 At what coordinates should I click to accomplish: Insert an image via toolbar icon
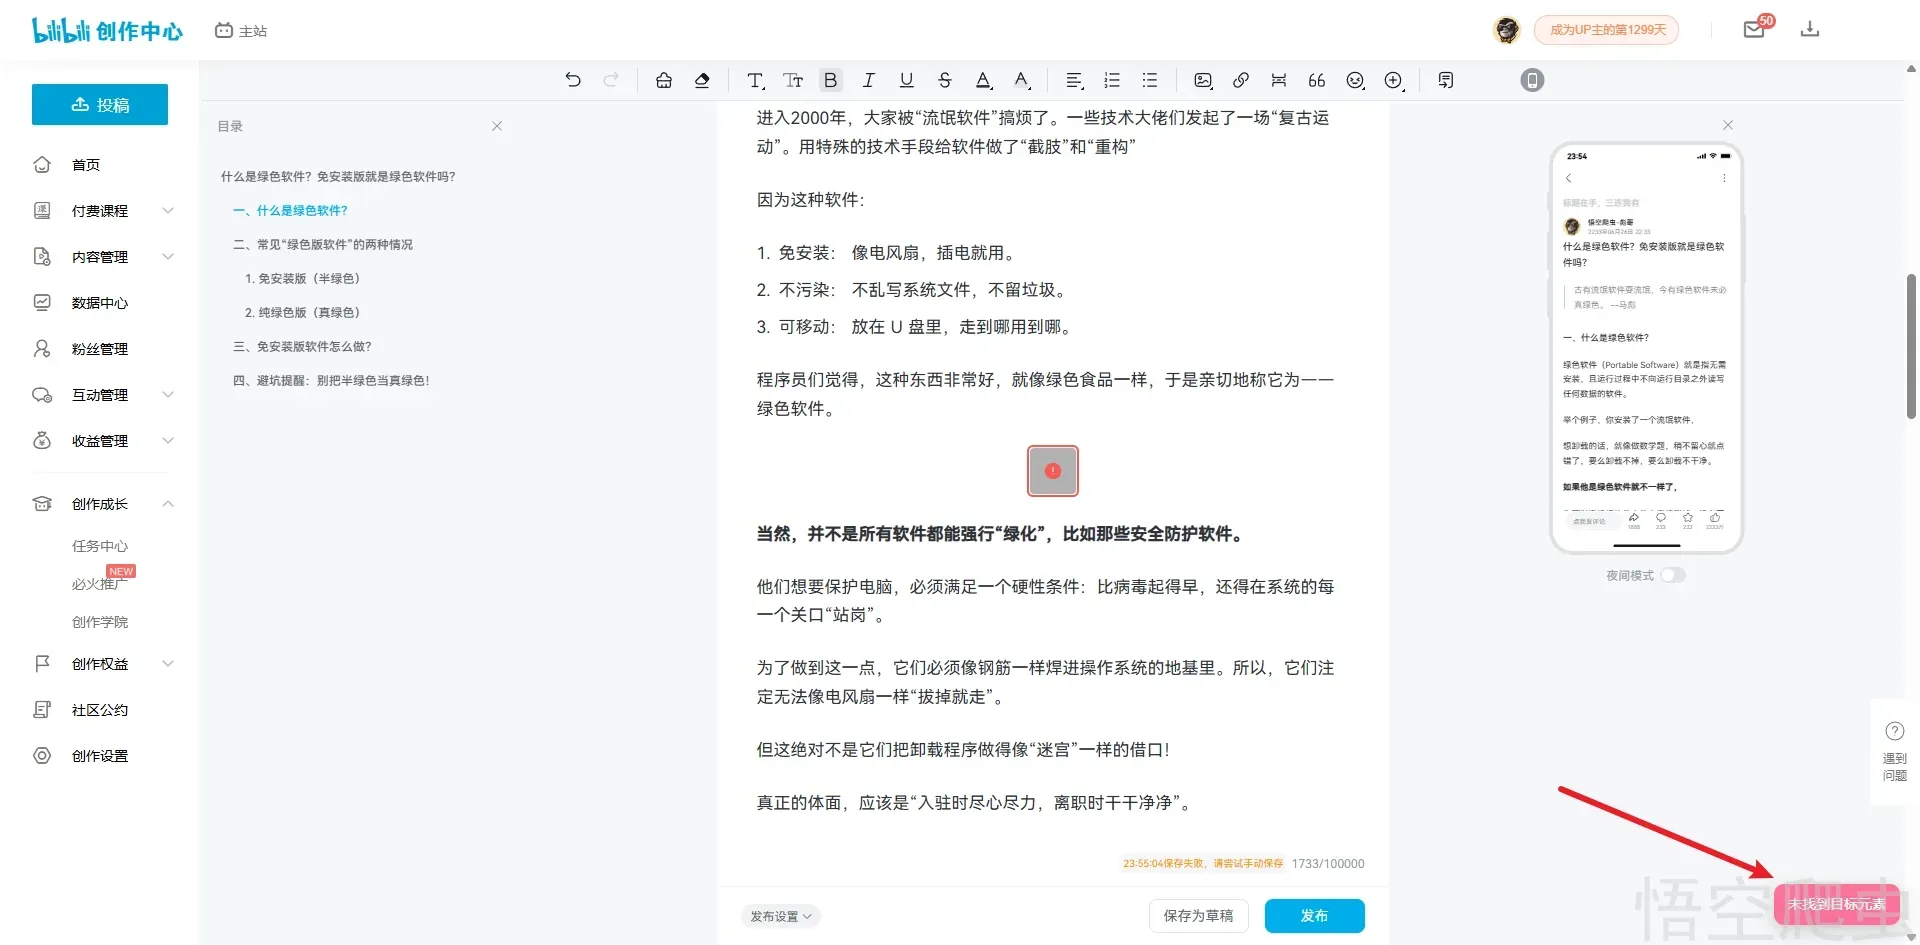click(1203, 80)
